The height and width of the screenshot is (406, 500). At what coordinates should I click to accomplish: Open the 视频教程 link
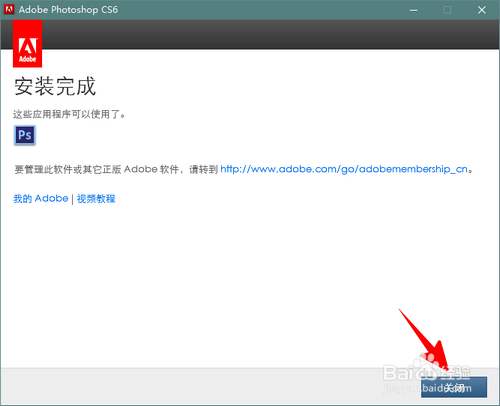pyautogui.click(x=96, y=199)
